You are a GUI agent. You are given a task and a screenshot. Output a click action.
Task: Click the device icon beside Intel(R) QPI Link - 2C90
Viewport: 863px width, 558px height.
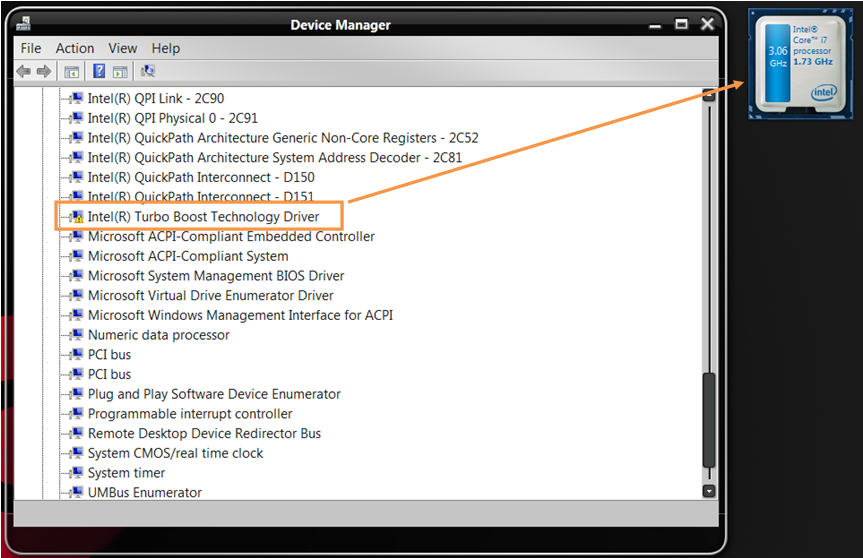pos(78,98)
